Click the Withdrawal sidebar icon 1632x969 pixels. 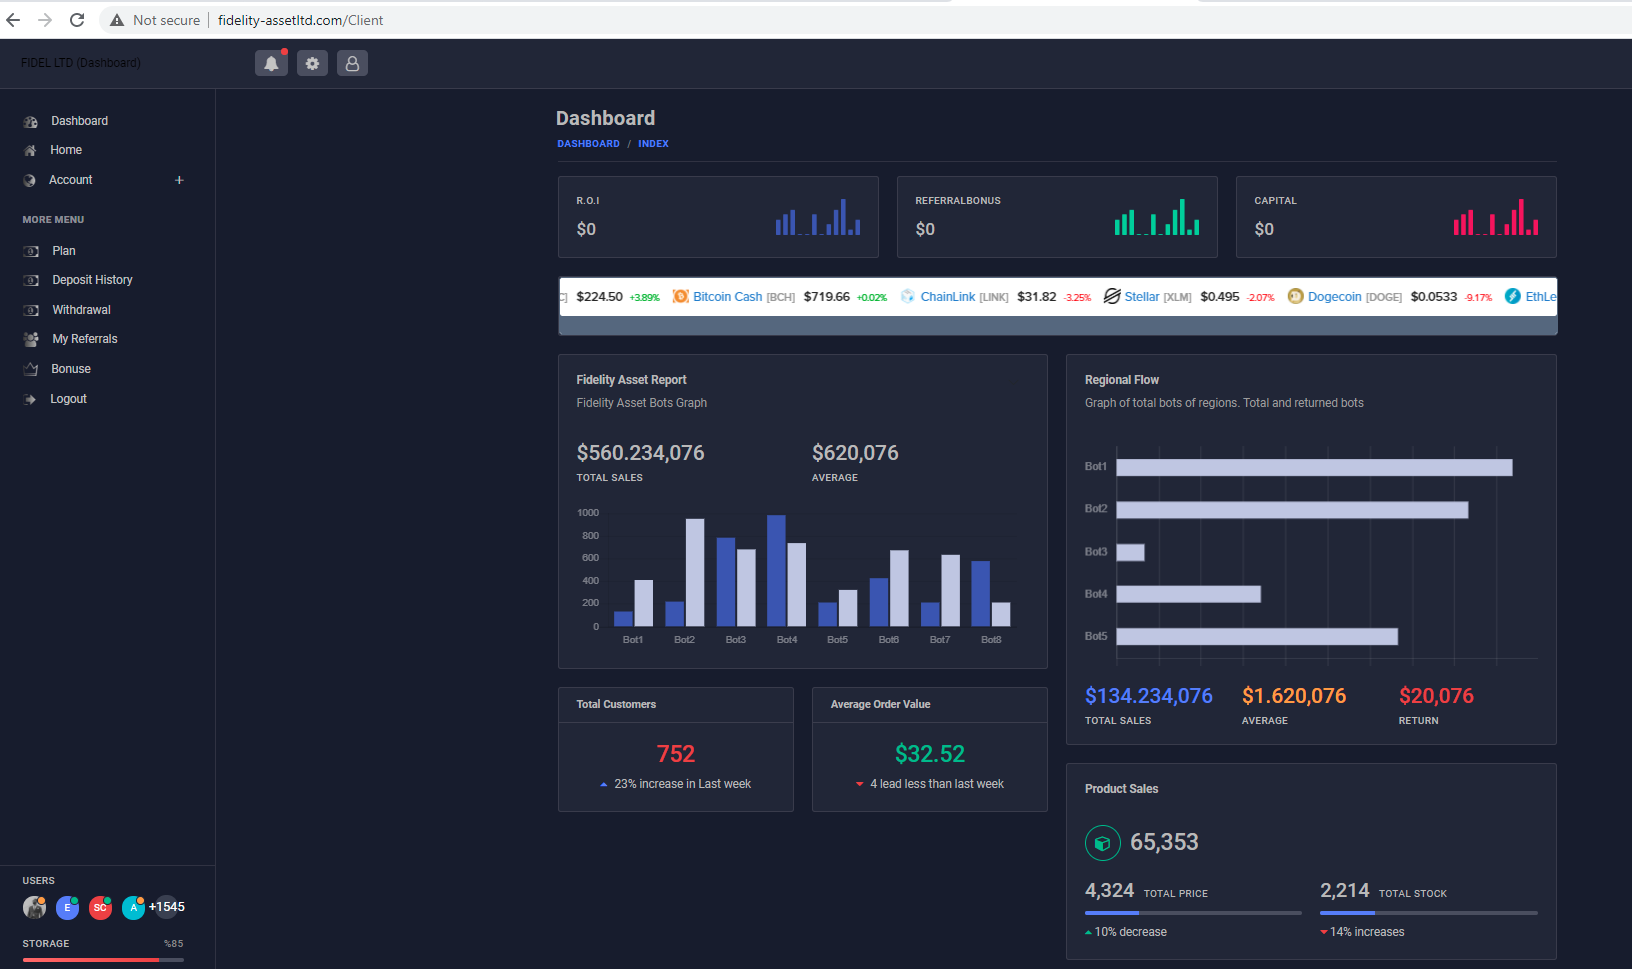click(31, 310)
